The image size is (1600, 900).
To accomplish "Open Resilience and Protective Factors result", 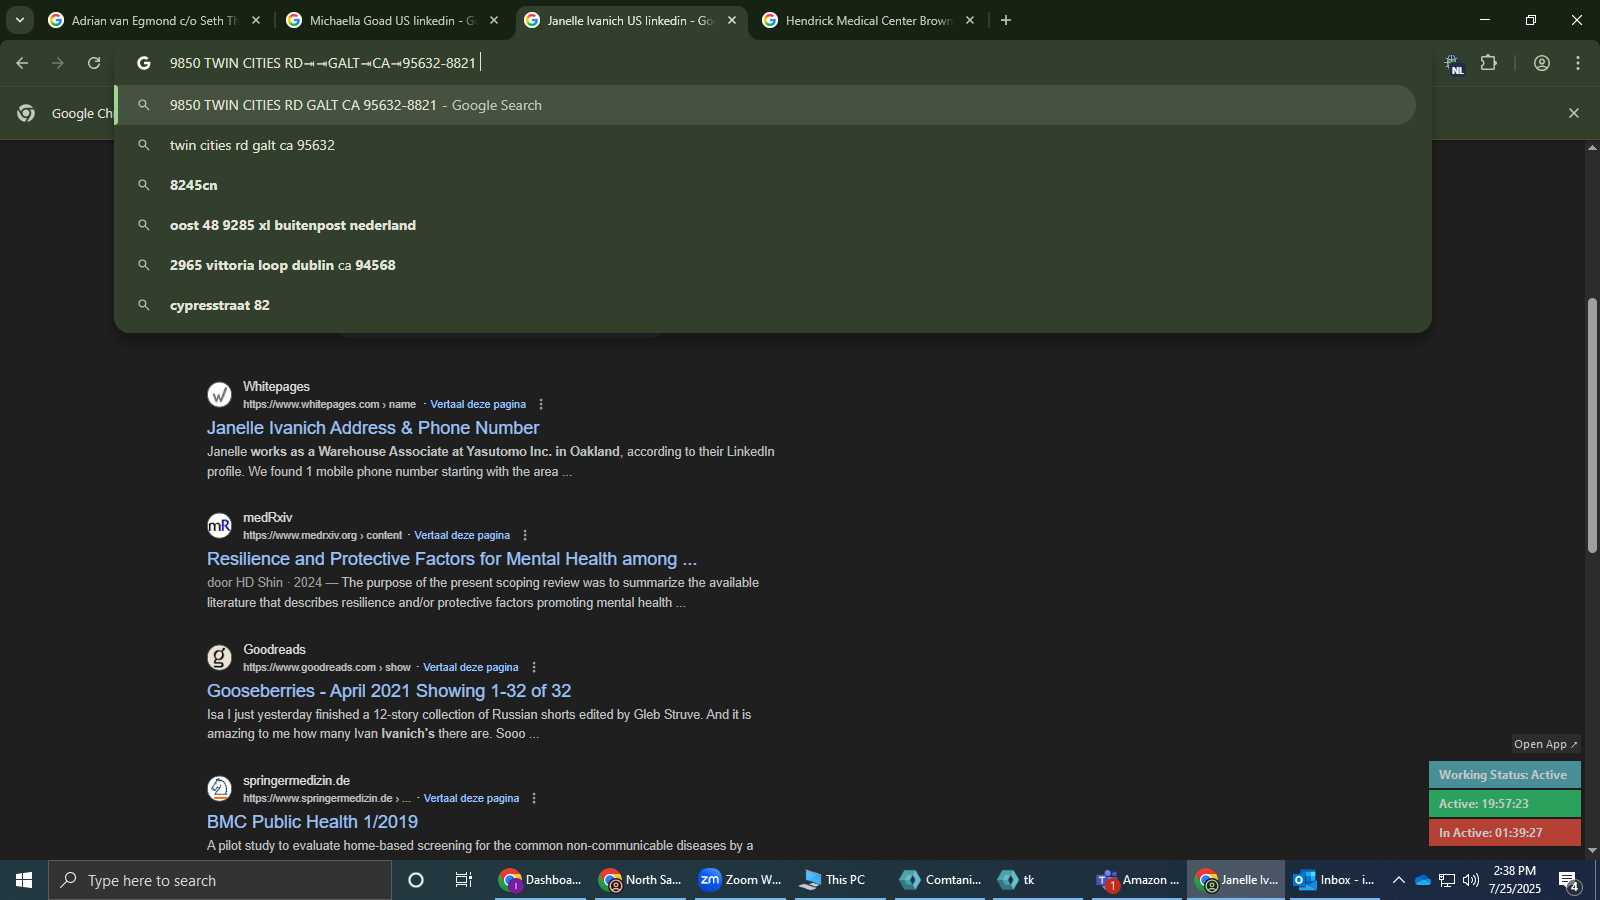I will (x=452, y=559).
